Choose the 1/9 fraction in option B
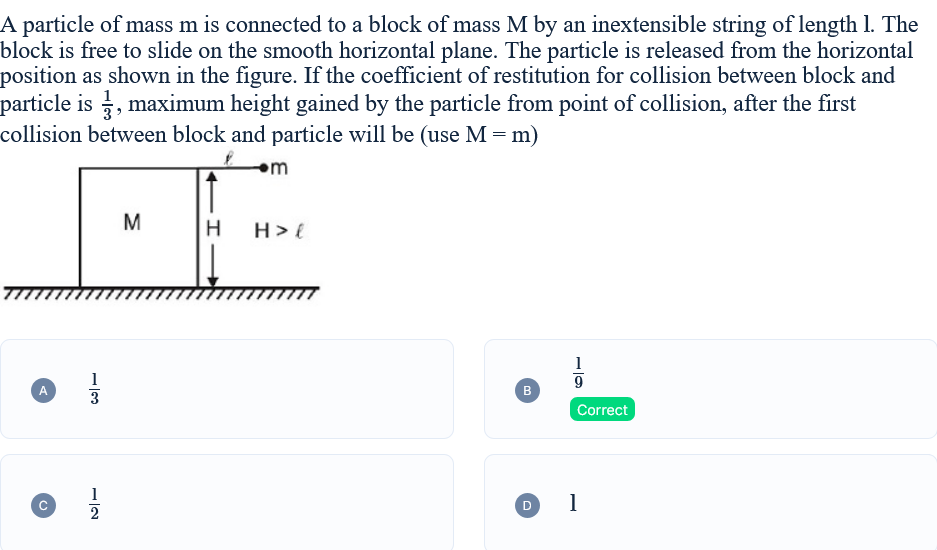The image size is (937, 550). [578, 372]
